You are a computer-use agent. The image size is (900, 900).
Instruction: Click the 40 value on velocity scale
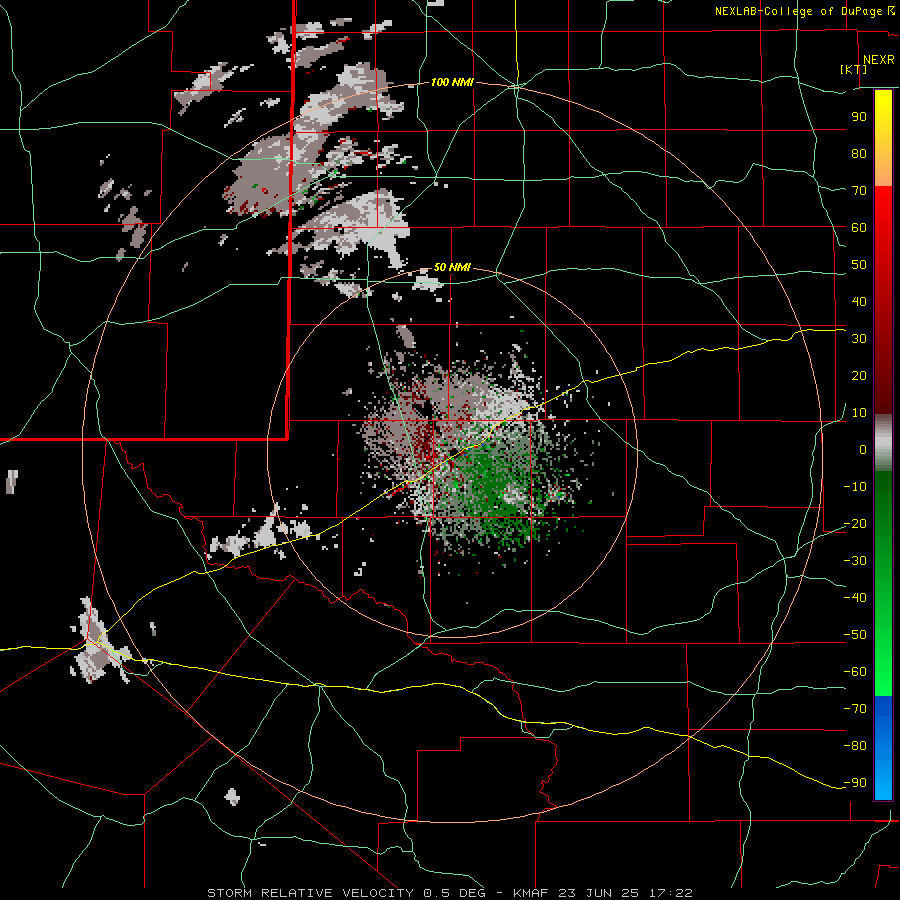point(859,302)
